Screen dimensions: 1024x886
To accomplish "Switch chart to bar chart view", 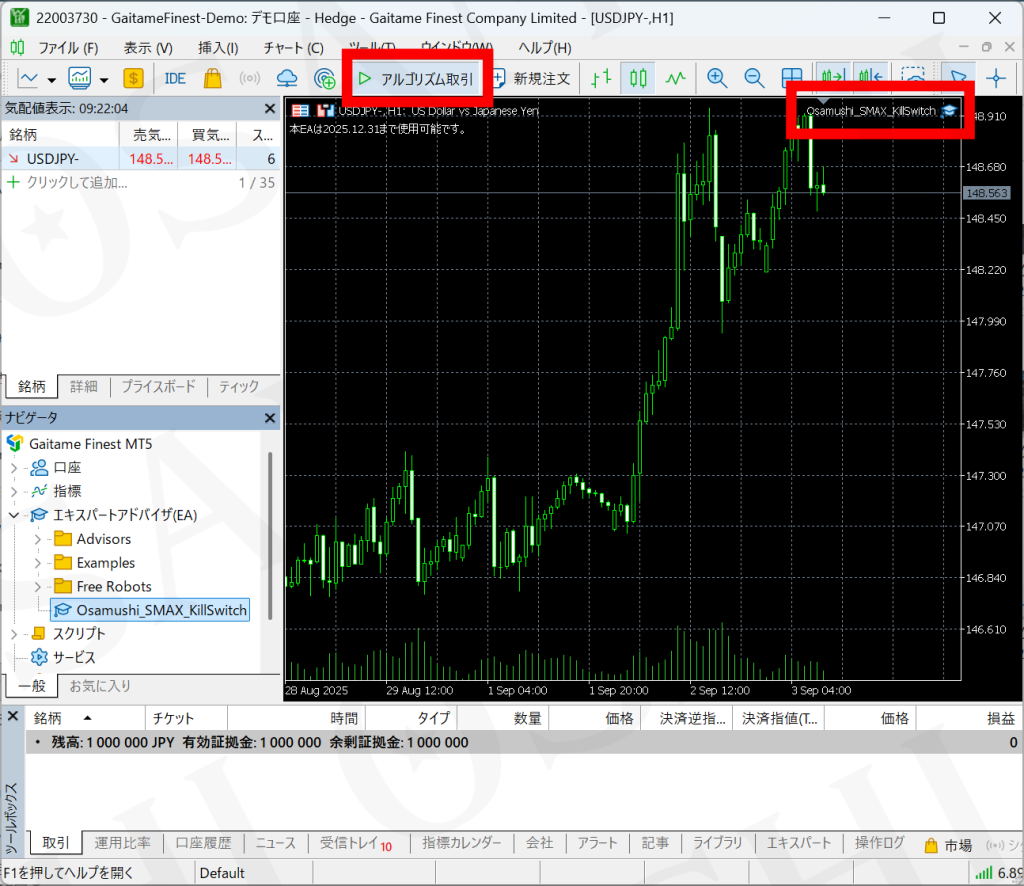I will pos(601,78).
